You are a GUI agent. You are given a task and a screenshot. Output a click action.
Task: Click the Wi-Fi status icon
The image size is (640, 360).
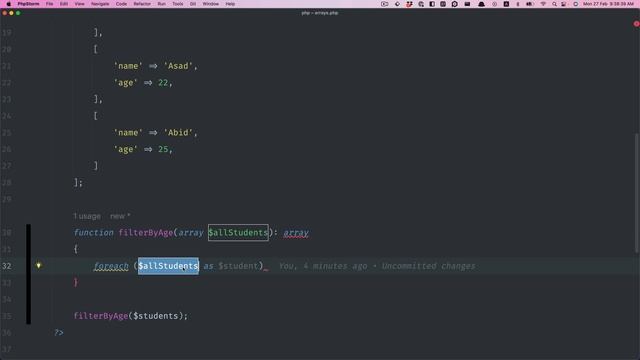click(x=543, y=4)
